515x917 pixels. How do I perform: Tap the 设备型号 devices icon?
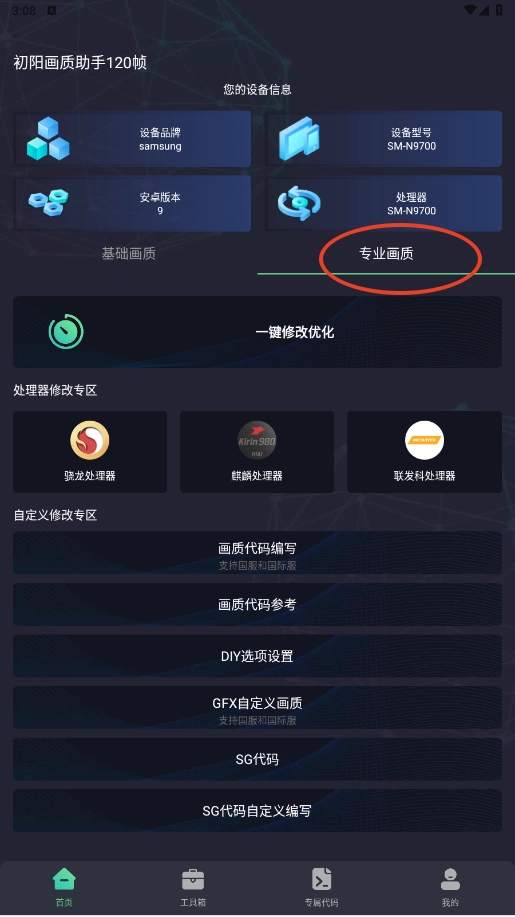coord(299,139)
